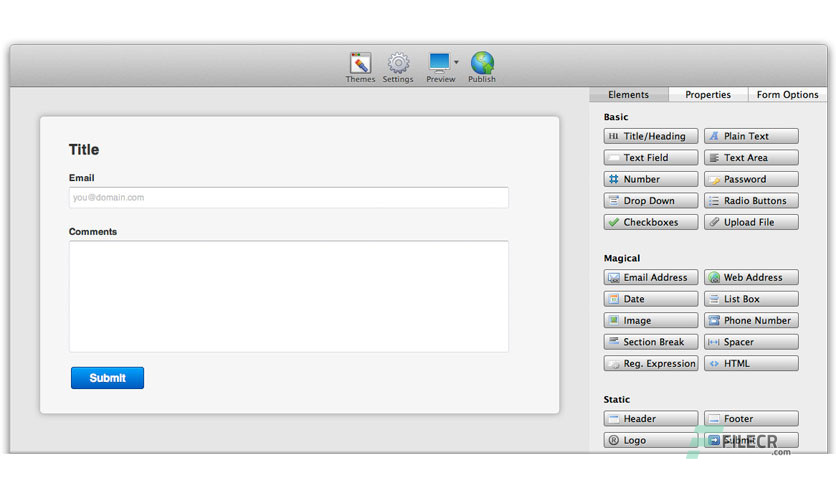Add a Logo static element
This screenshot has height=484, width=836.
[x=650, y=440]
